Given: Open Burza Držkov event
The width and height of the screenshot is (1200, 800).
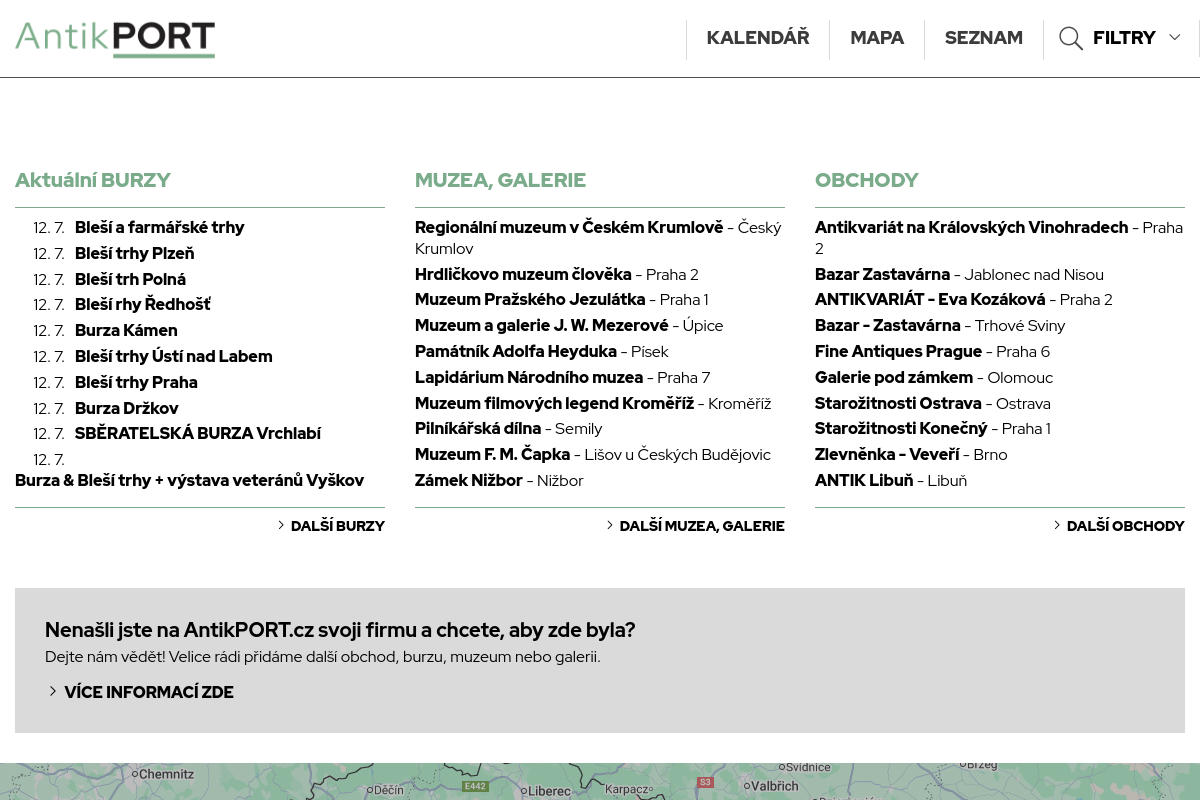Looking at the screenshot, I should (x=127, y=409).
